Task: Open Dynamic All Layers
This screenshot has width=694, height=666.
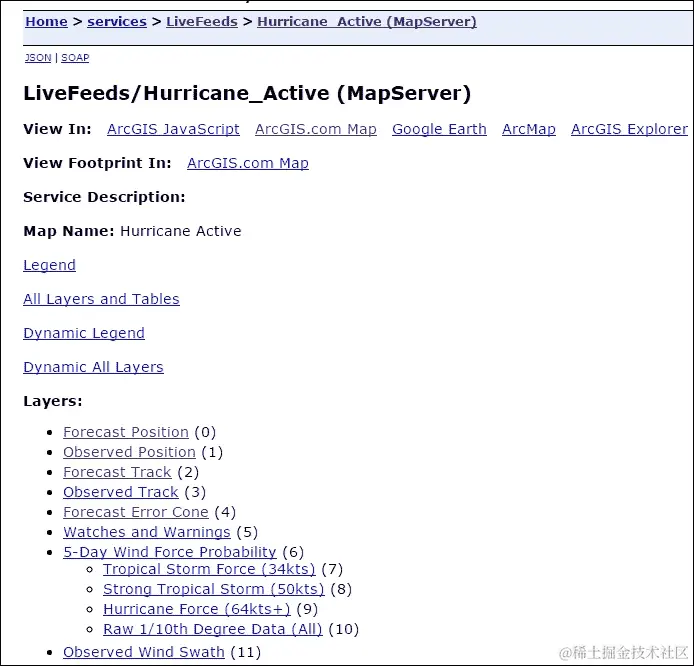Action: (x=93, y=367)
